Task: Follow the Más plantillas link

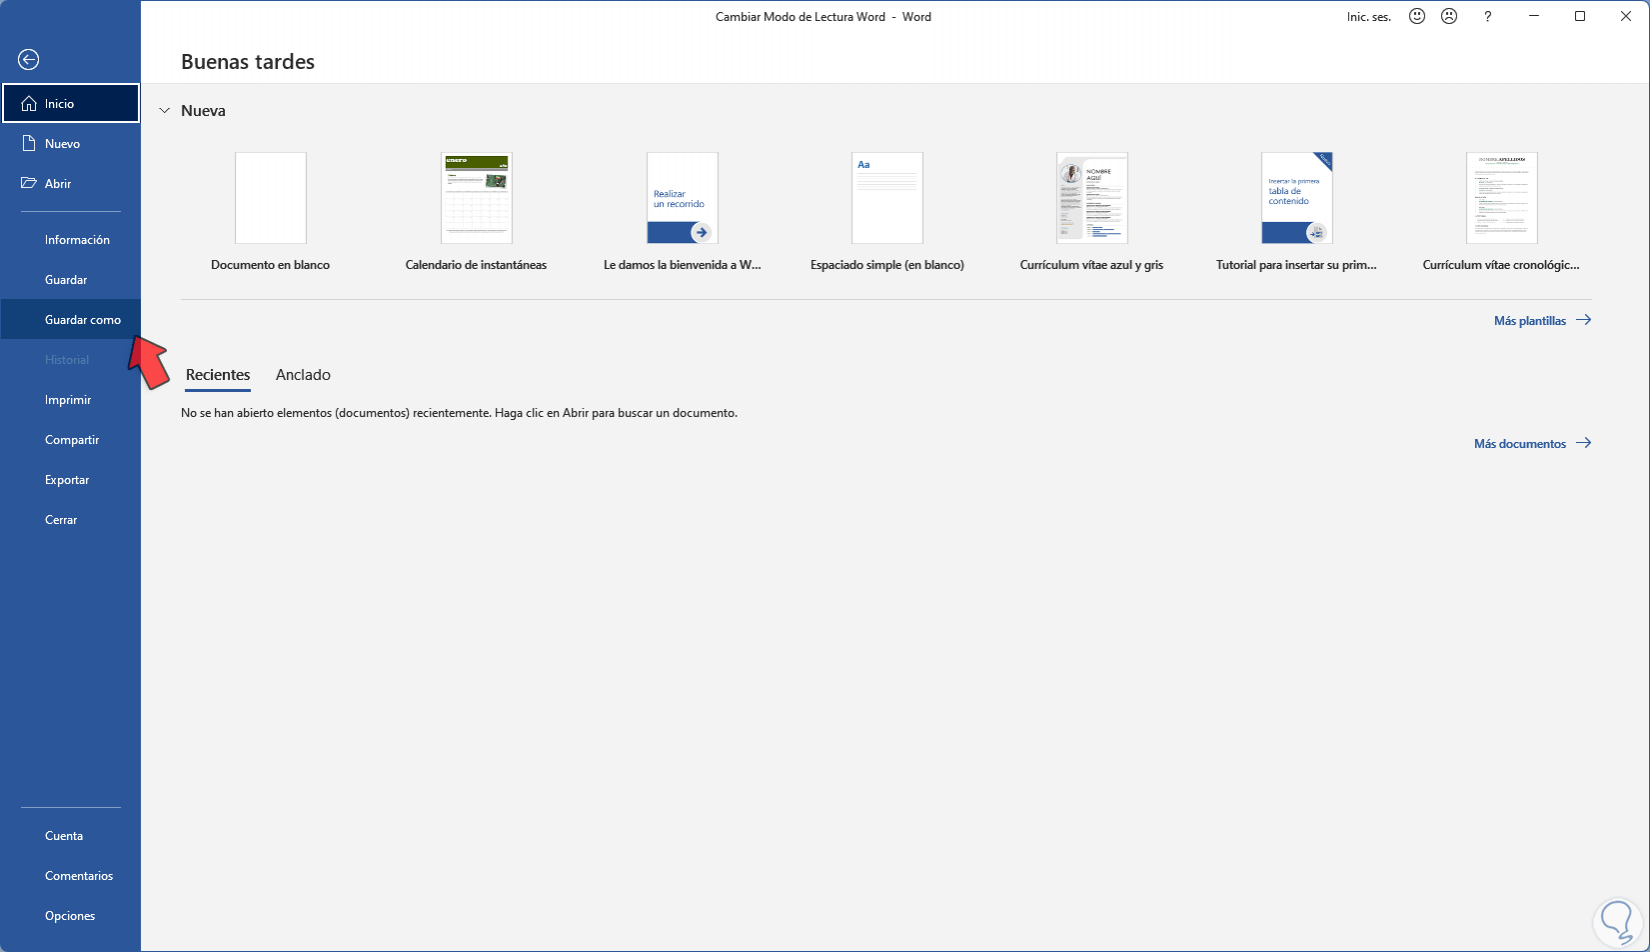Action: 1542,321
